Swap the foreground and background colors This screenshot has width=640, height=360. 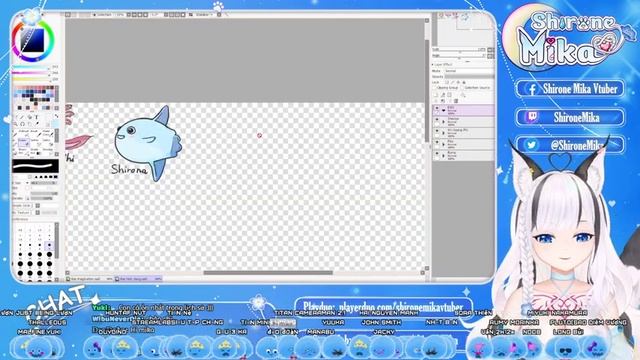(x=57, y=116)
